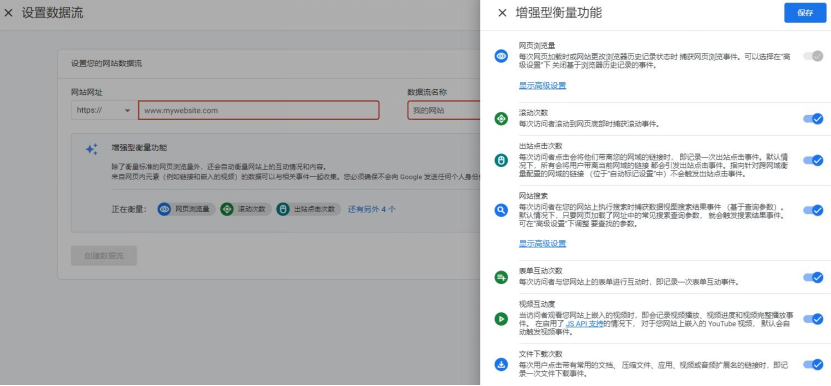Click the 表单互动次数 icon
The image size is (831, 386).
tap(501, 277)
